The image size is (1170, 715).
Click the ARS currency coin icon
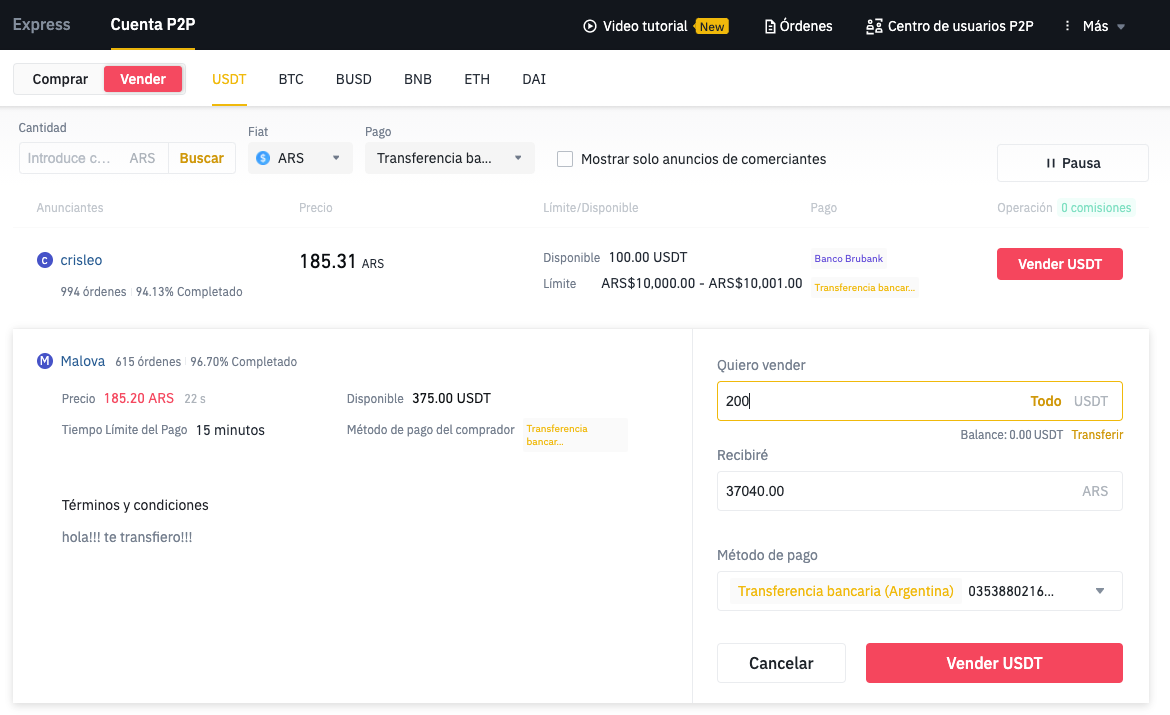tap(263, 158)
